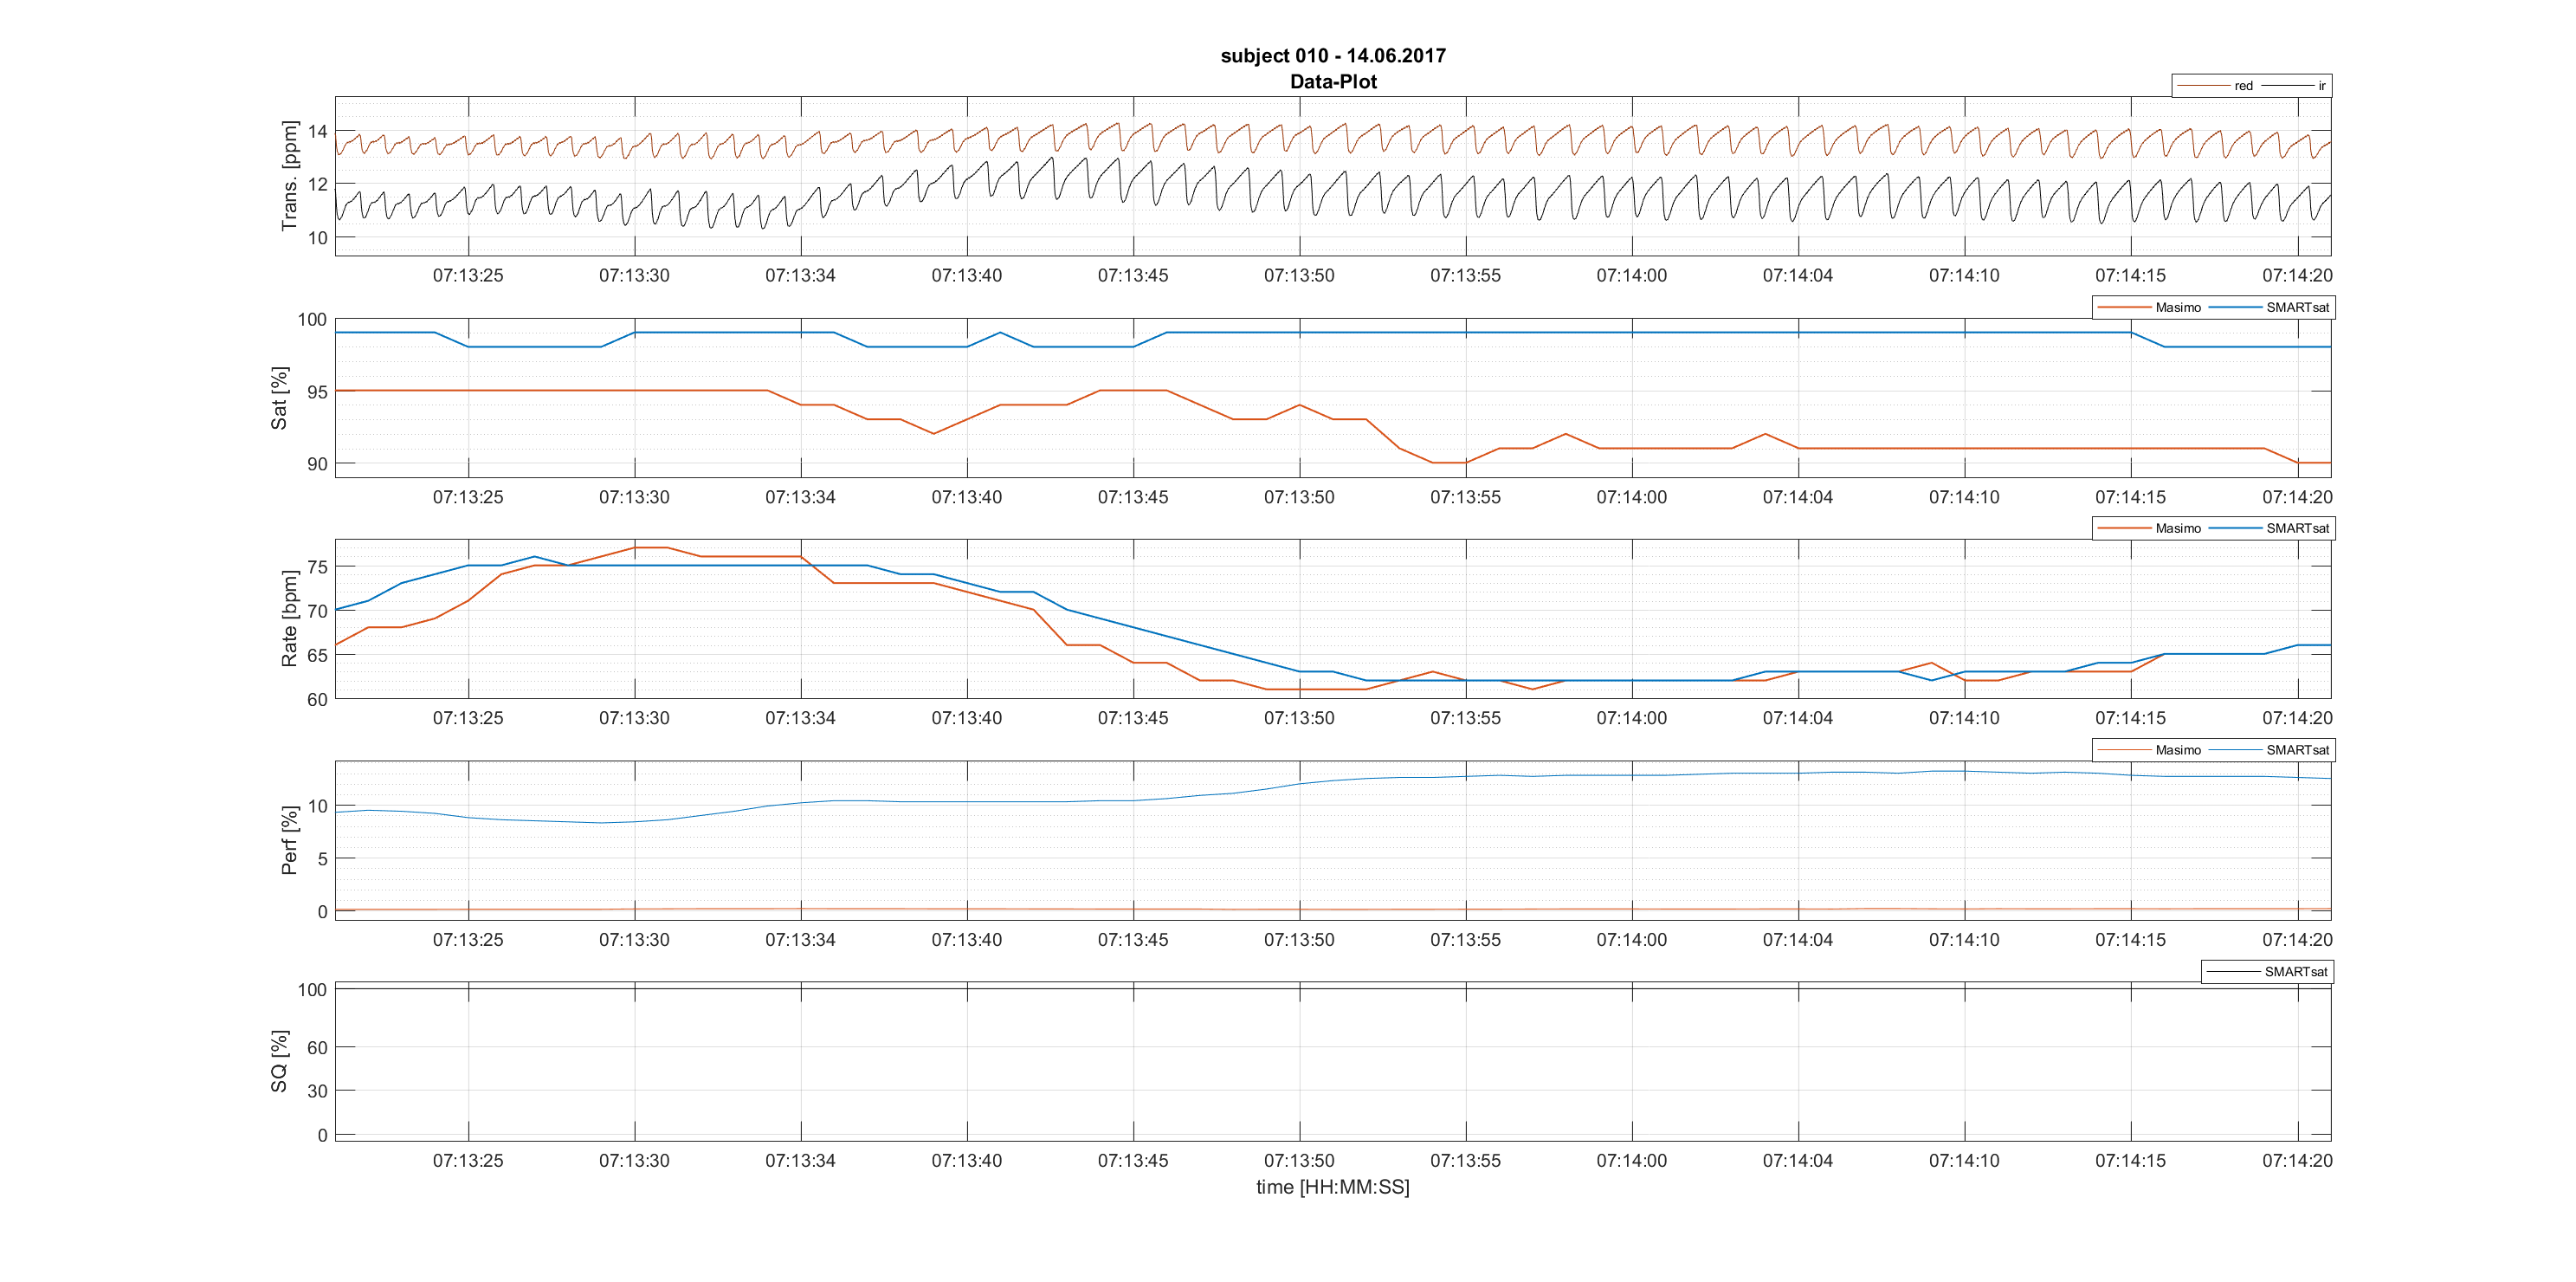This screenshot has width=2576, height=1282.
Task: Click the 'time [HH:MM:SS]' x-axis label
Action: (x=1332, y=1187)
